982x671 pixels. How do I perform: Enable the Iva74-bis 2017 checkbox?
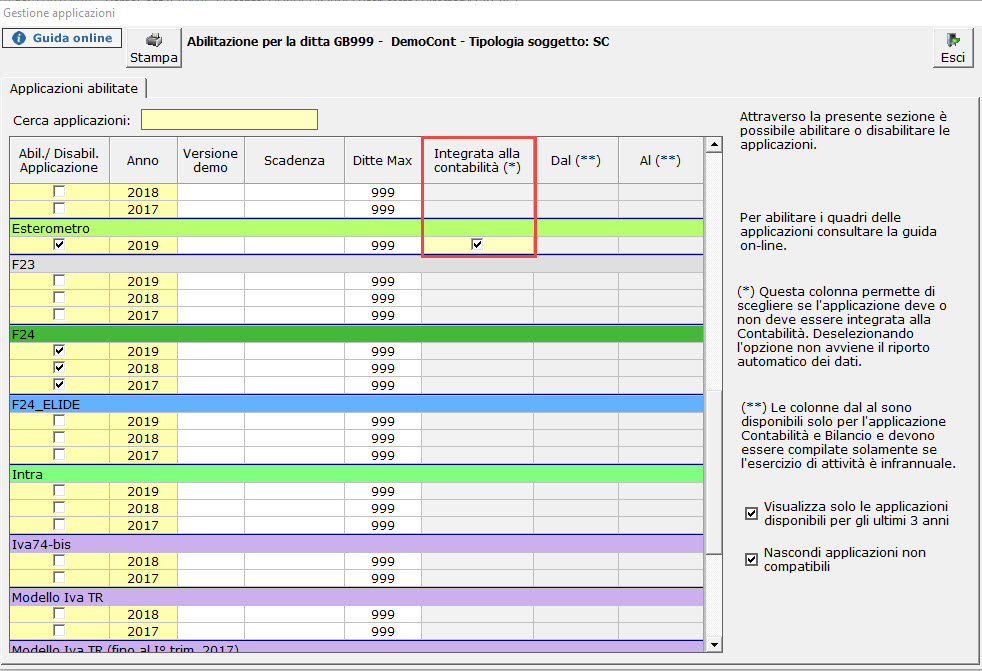tap(59, 578)
